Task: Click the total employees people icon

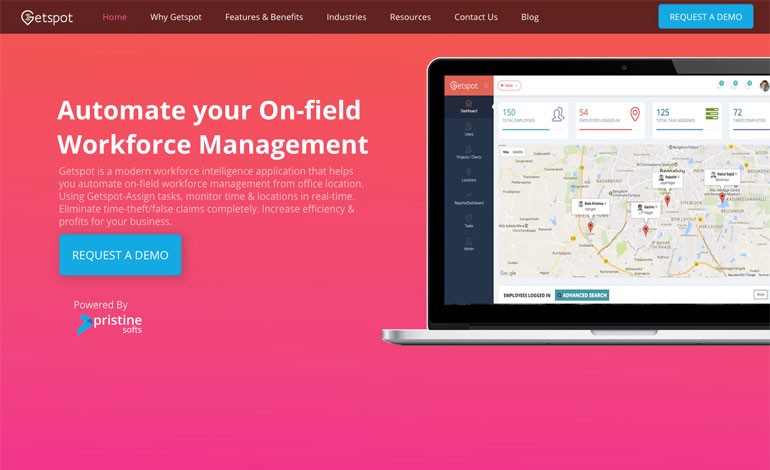Action: (x=557, y=114)
